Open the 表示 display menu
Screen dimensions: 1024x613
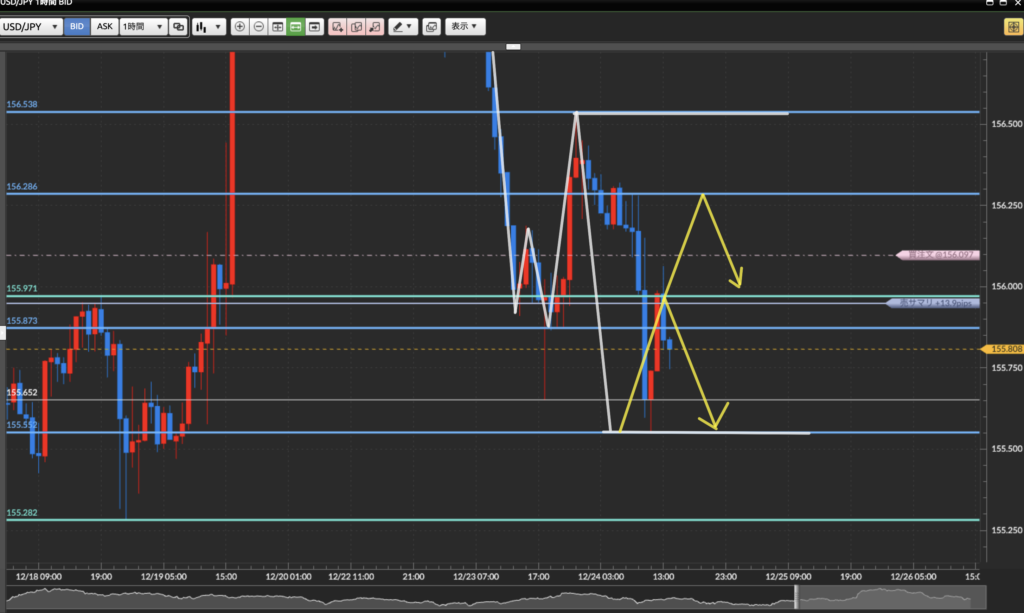click(464, 27)
